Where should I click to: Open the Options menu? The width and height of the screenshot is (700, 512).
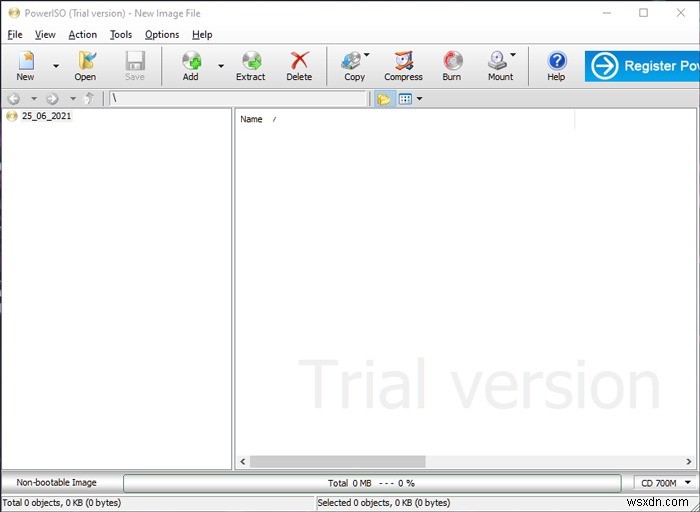(162, 34)
